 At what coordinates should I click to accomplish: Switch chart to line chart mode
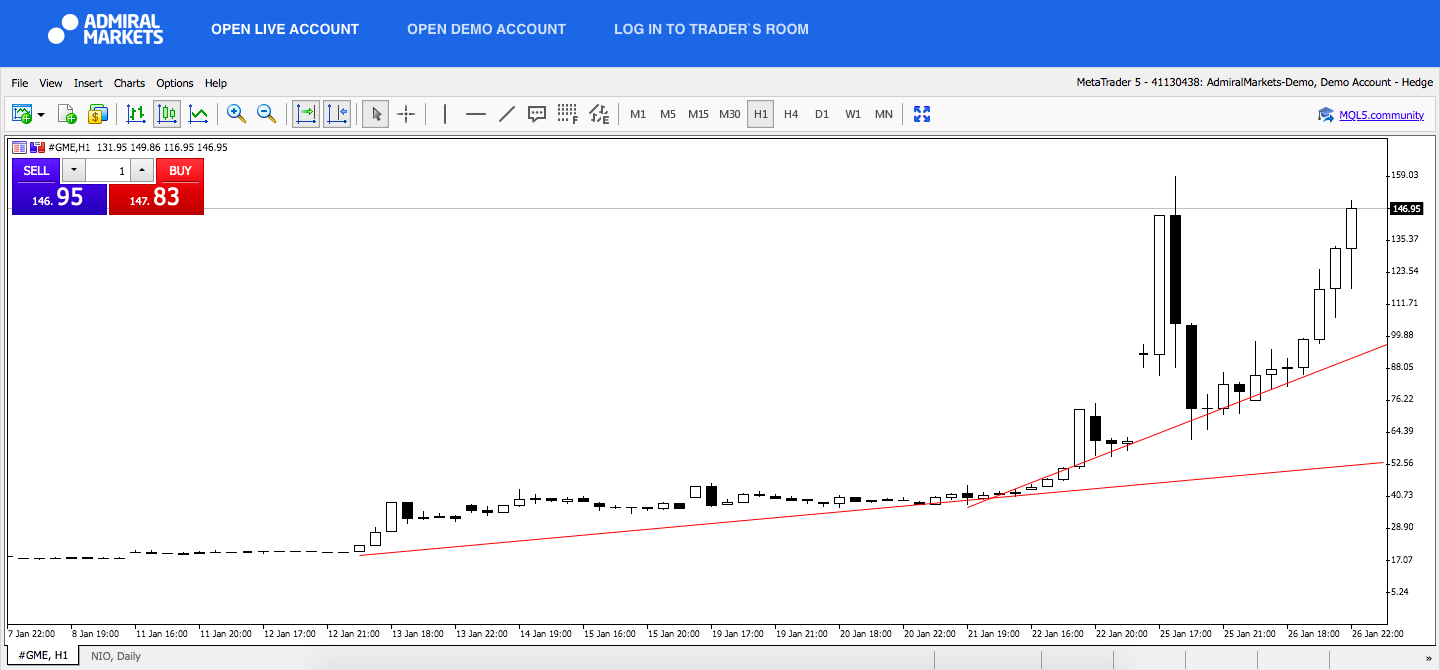tap(198, 114)
